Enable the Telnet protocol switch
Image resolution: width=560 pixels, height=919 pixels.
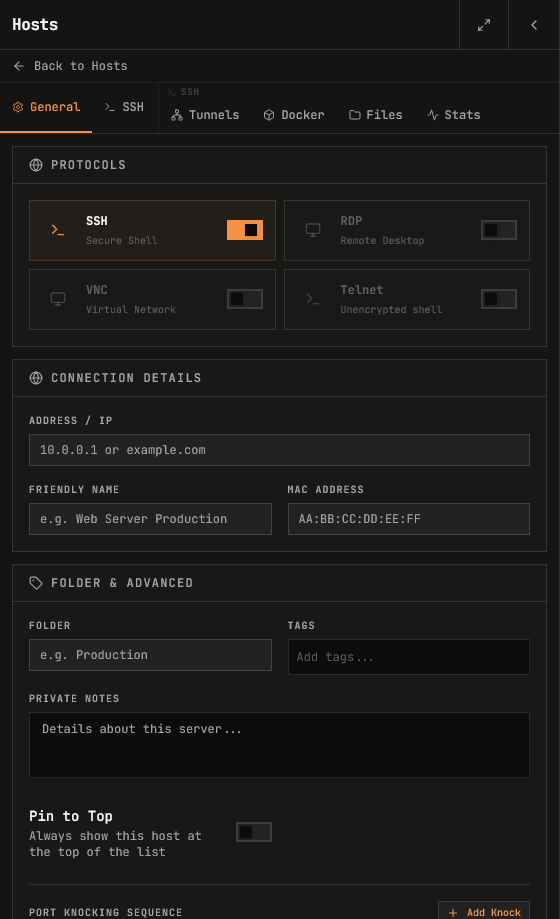point(499,299)
